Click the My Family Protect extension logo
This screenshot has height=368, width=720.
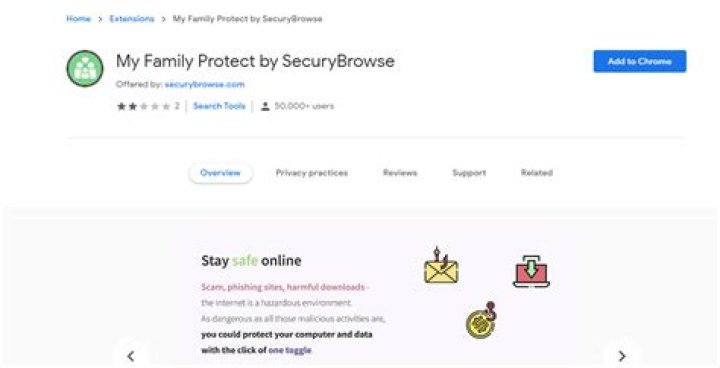point(85,68)
